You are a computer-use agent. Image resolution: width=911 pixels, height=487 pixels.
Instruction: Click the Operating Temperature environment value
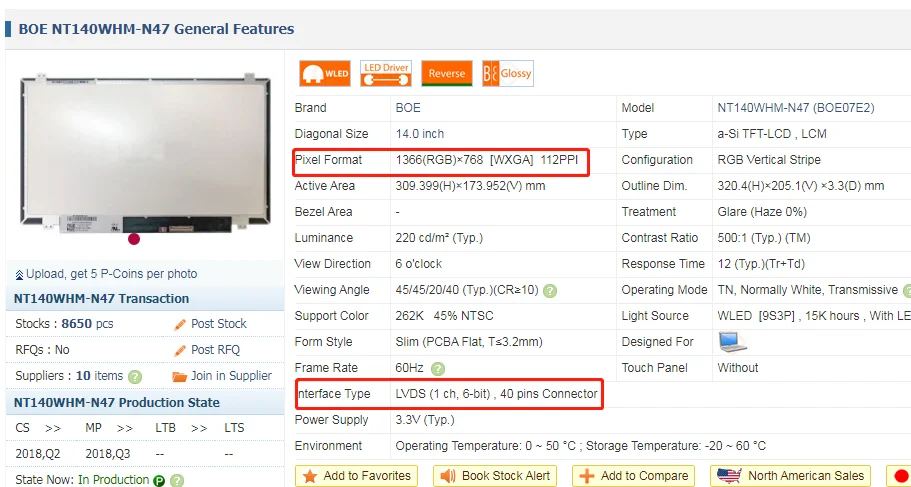coord(580,446)
